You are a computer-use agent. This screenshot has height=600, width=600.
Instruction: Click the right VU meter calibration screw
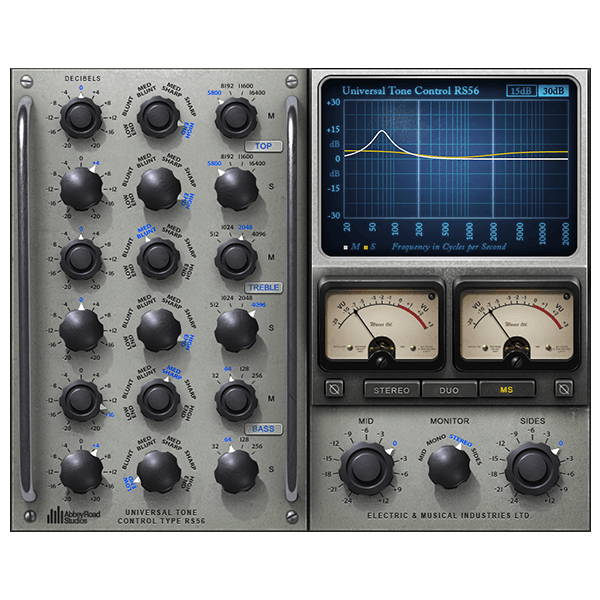pyautogui.click(x=517, y=360)
